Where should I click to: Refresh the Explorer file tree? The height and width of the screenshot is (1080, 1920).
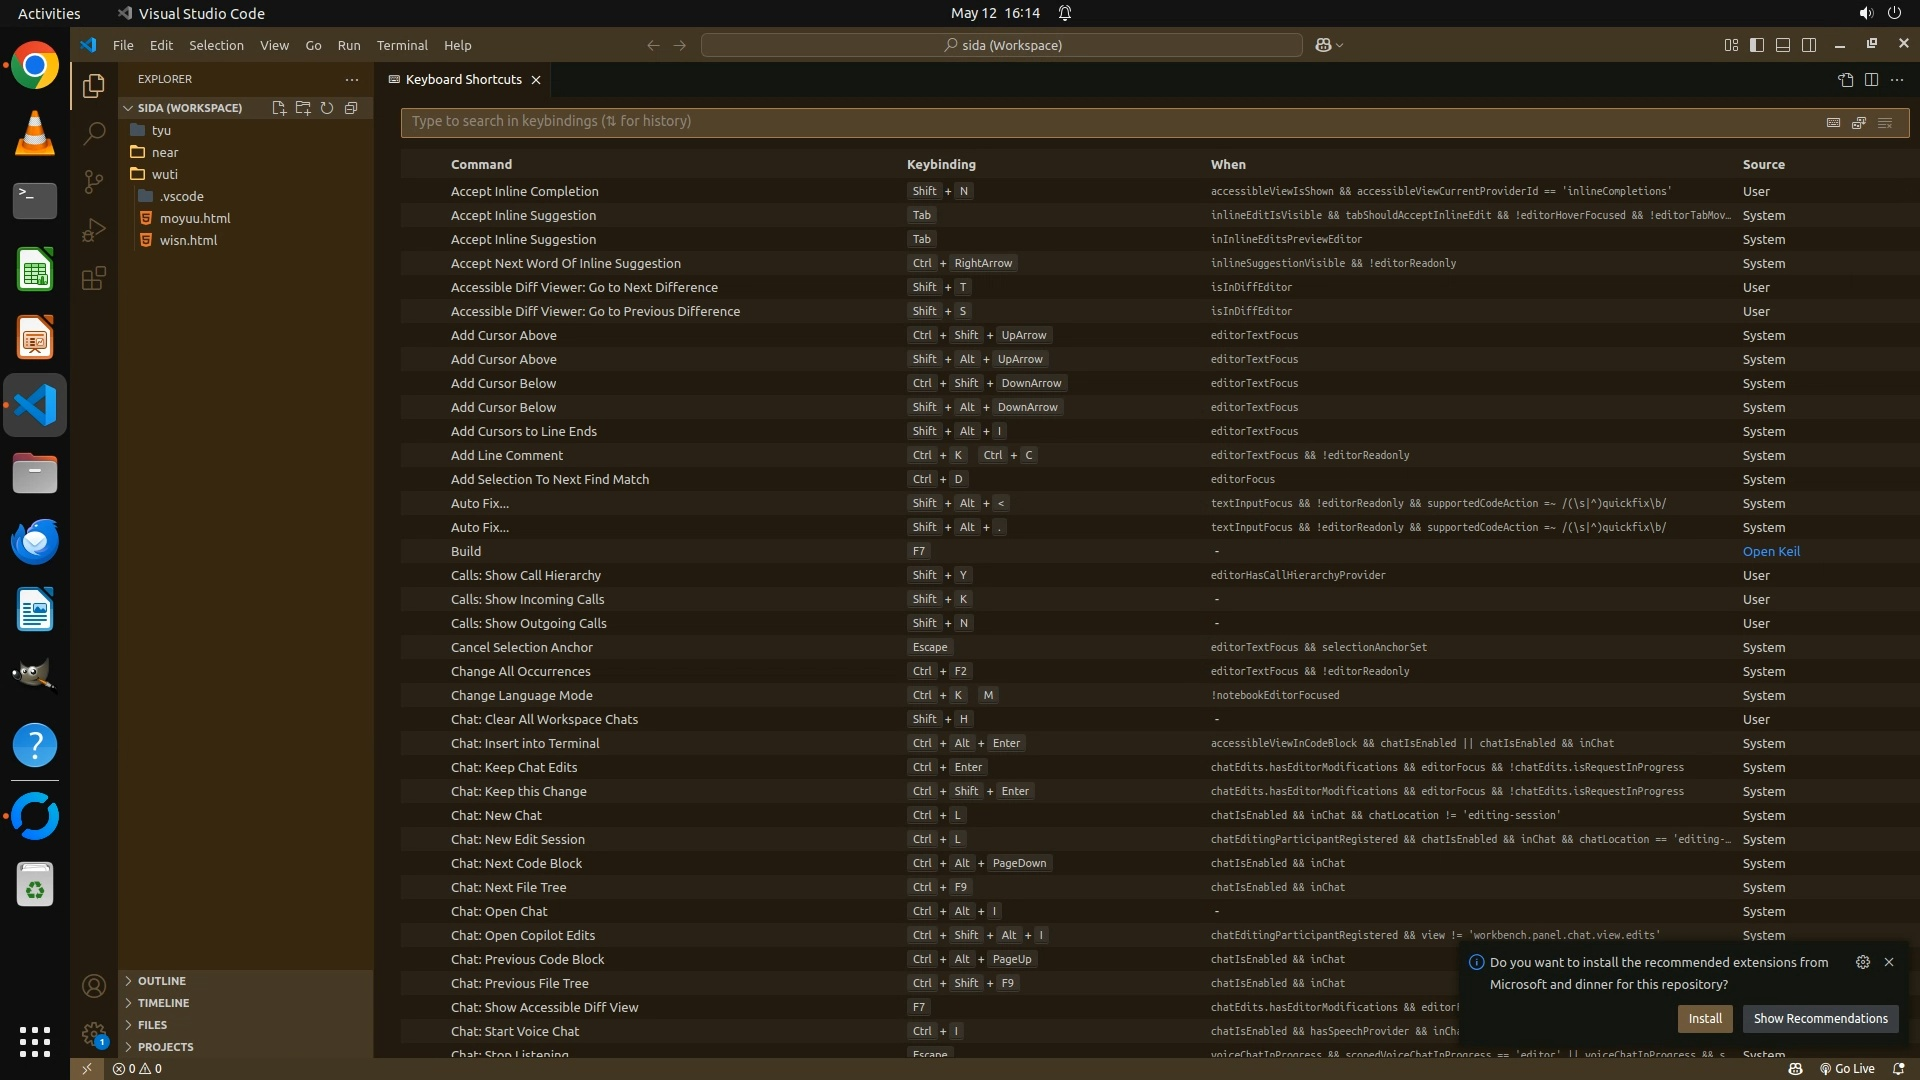tap(327, 108)
